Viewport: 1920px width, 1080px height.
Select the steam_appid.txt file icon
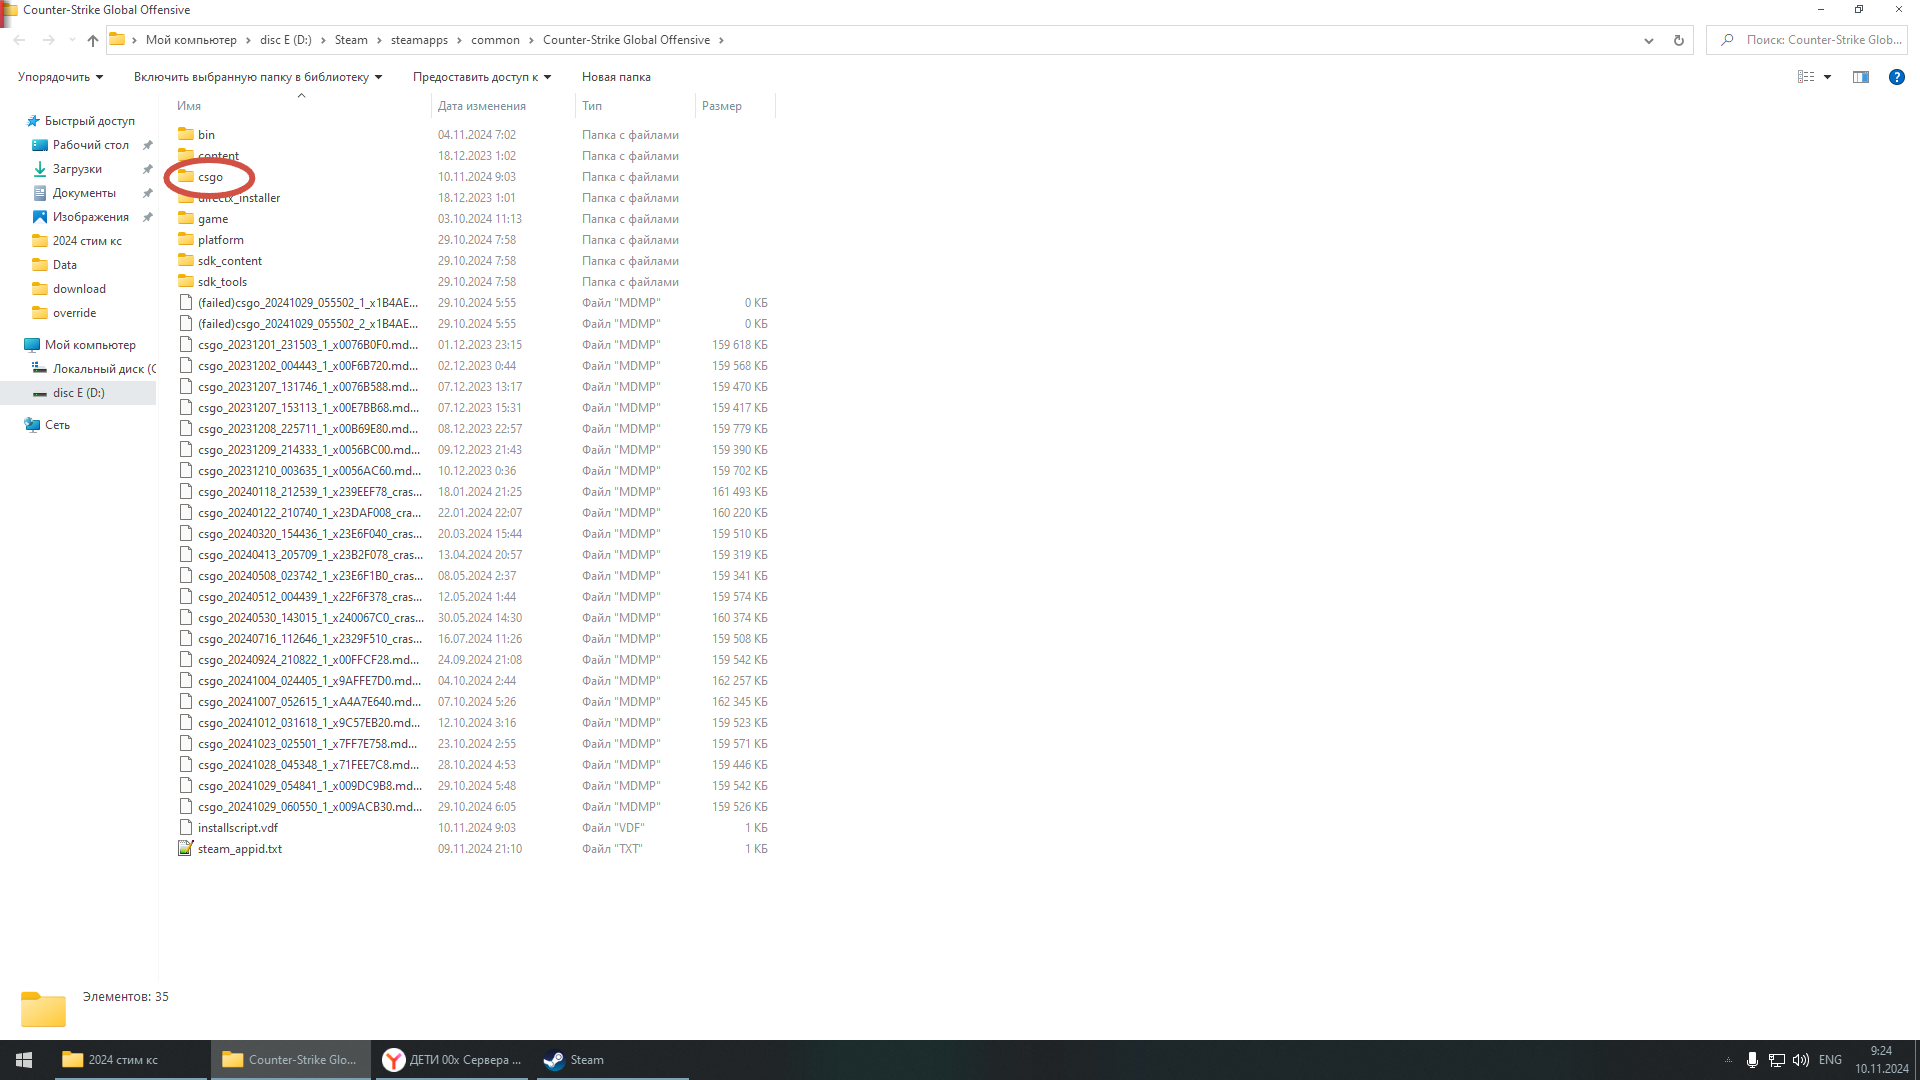coord(186,848)
